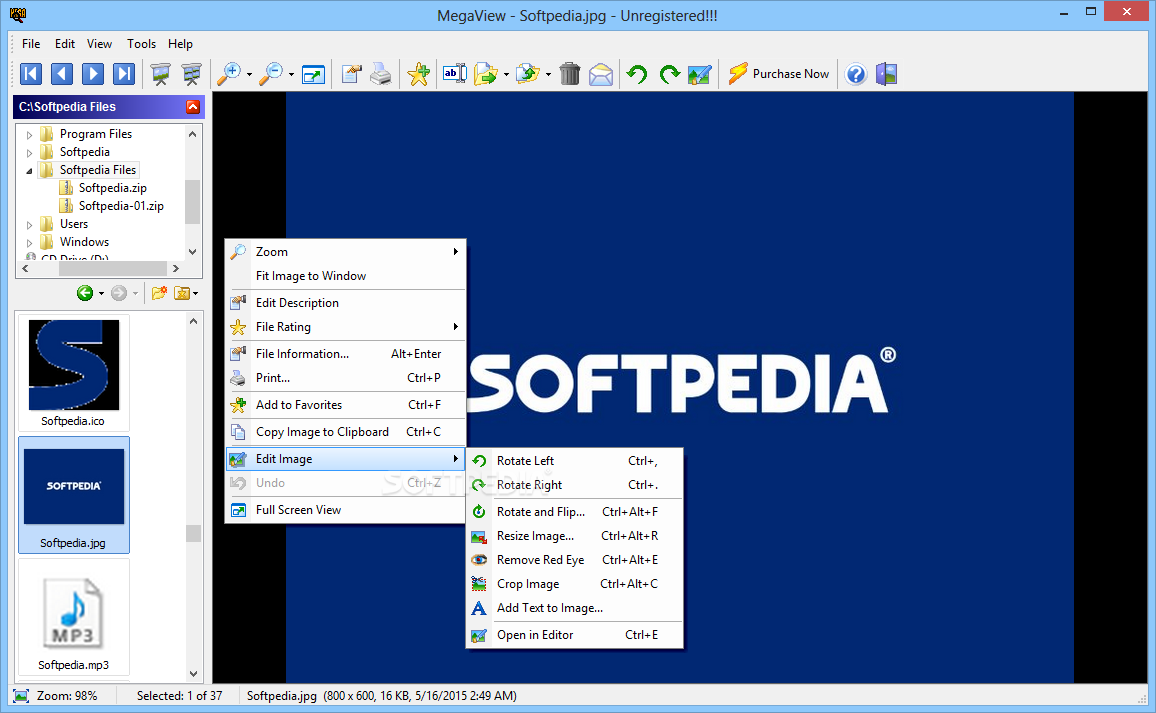Image resolution: width=1156 pixels, height=713 pixels.
Task: Add to favorites star toolbar icon
Action: [419, 74]
